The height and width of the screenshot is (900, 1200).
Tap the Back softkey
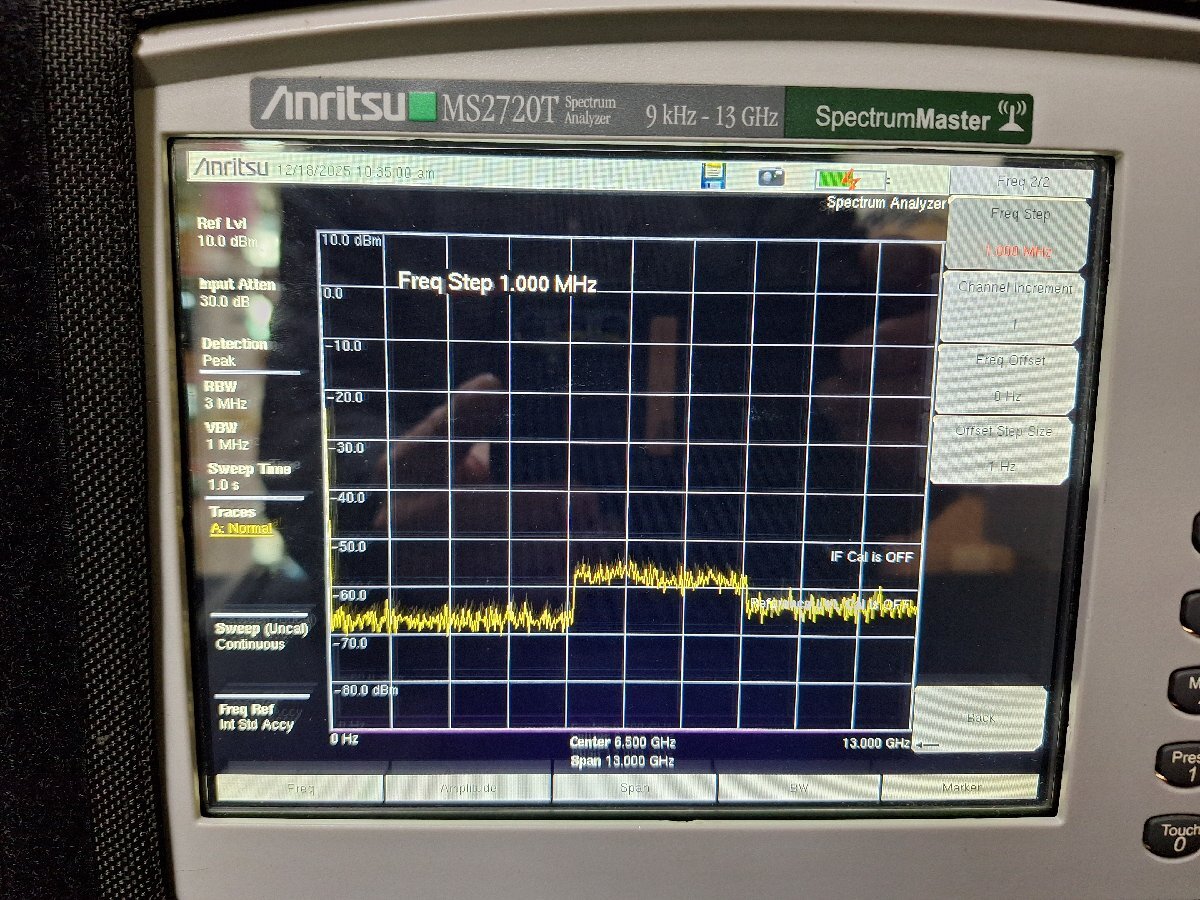click(980, 719)
